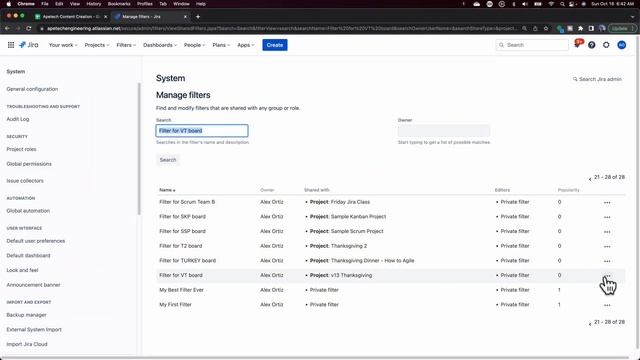640x360 pixels.
Task: Open Global permissions in the sidebar
Action: 29,164
